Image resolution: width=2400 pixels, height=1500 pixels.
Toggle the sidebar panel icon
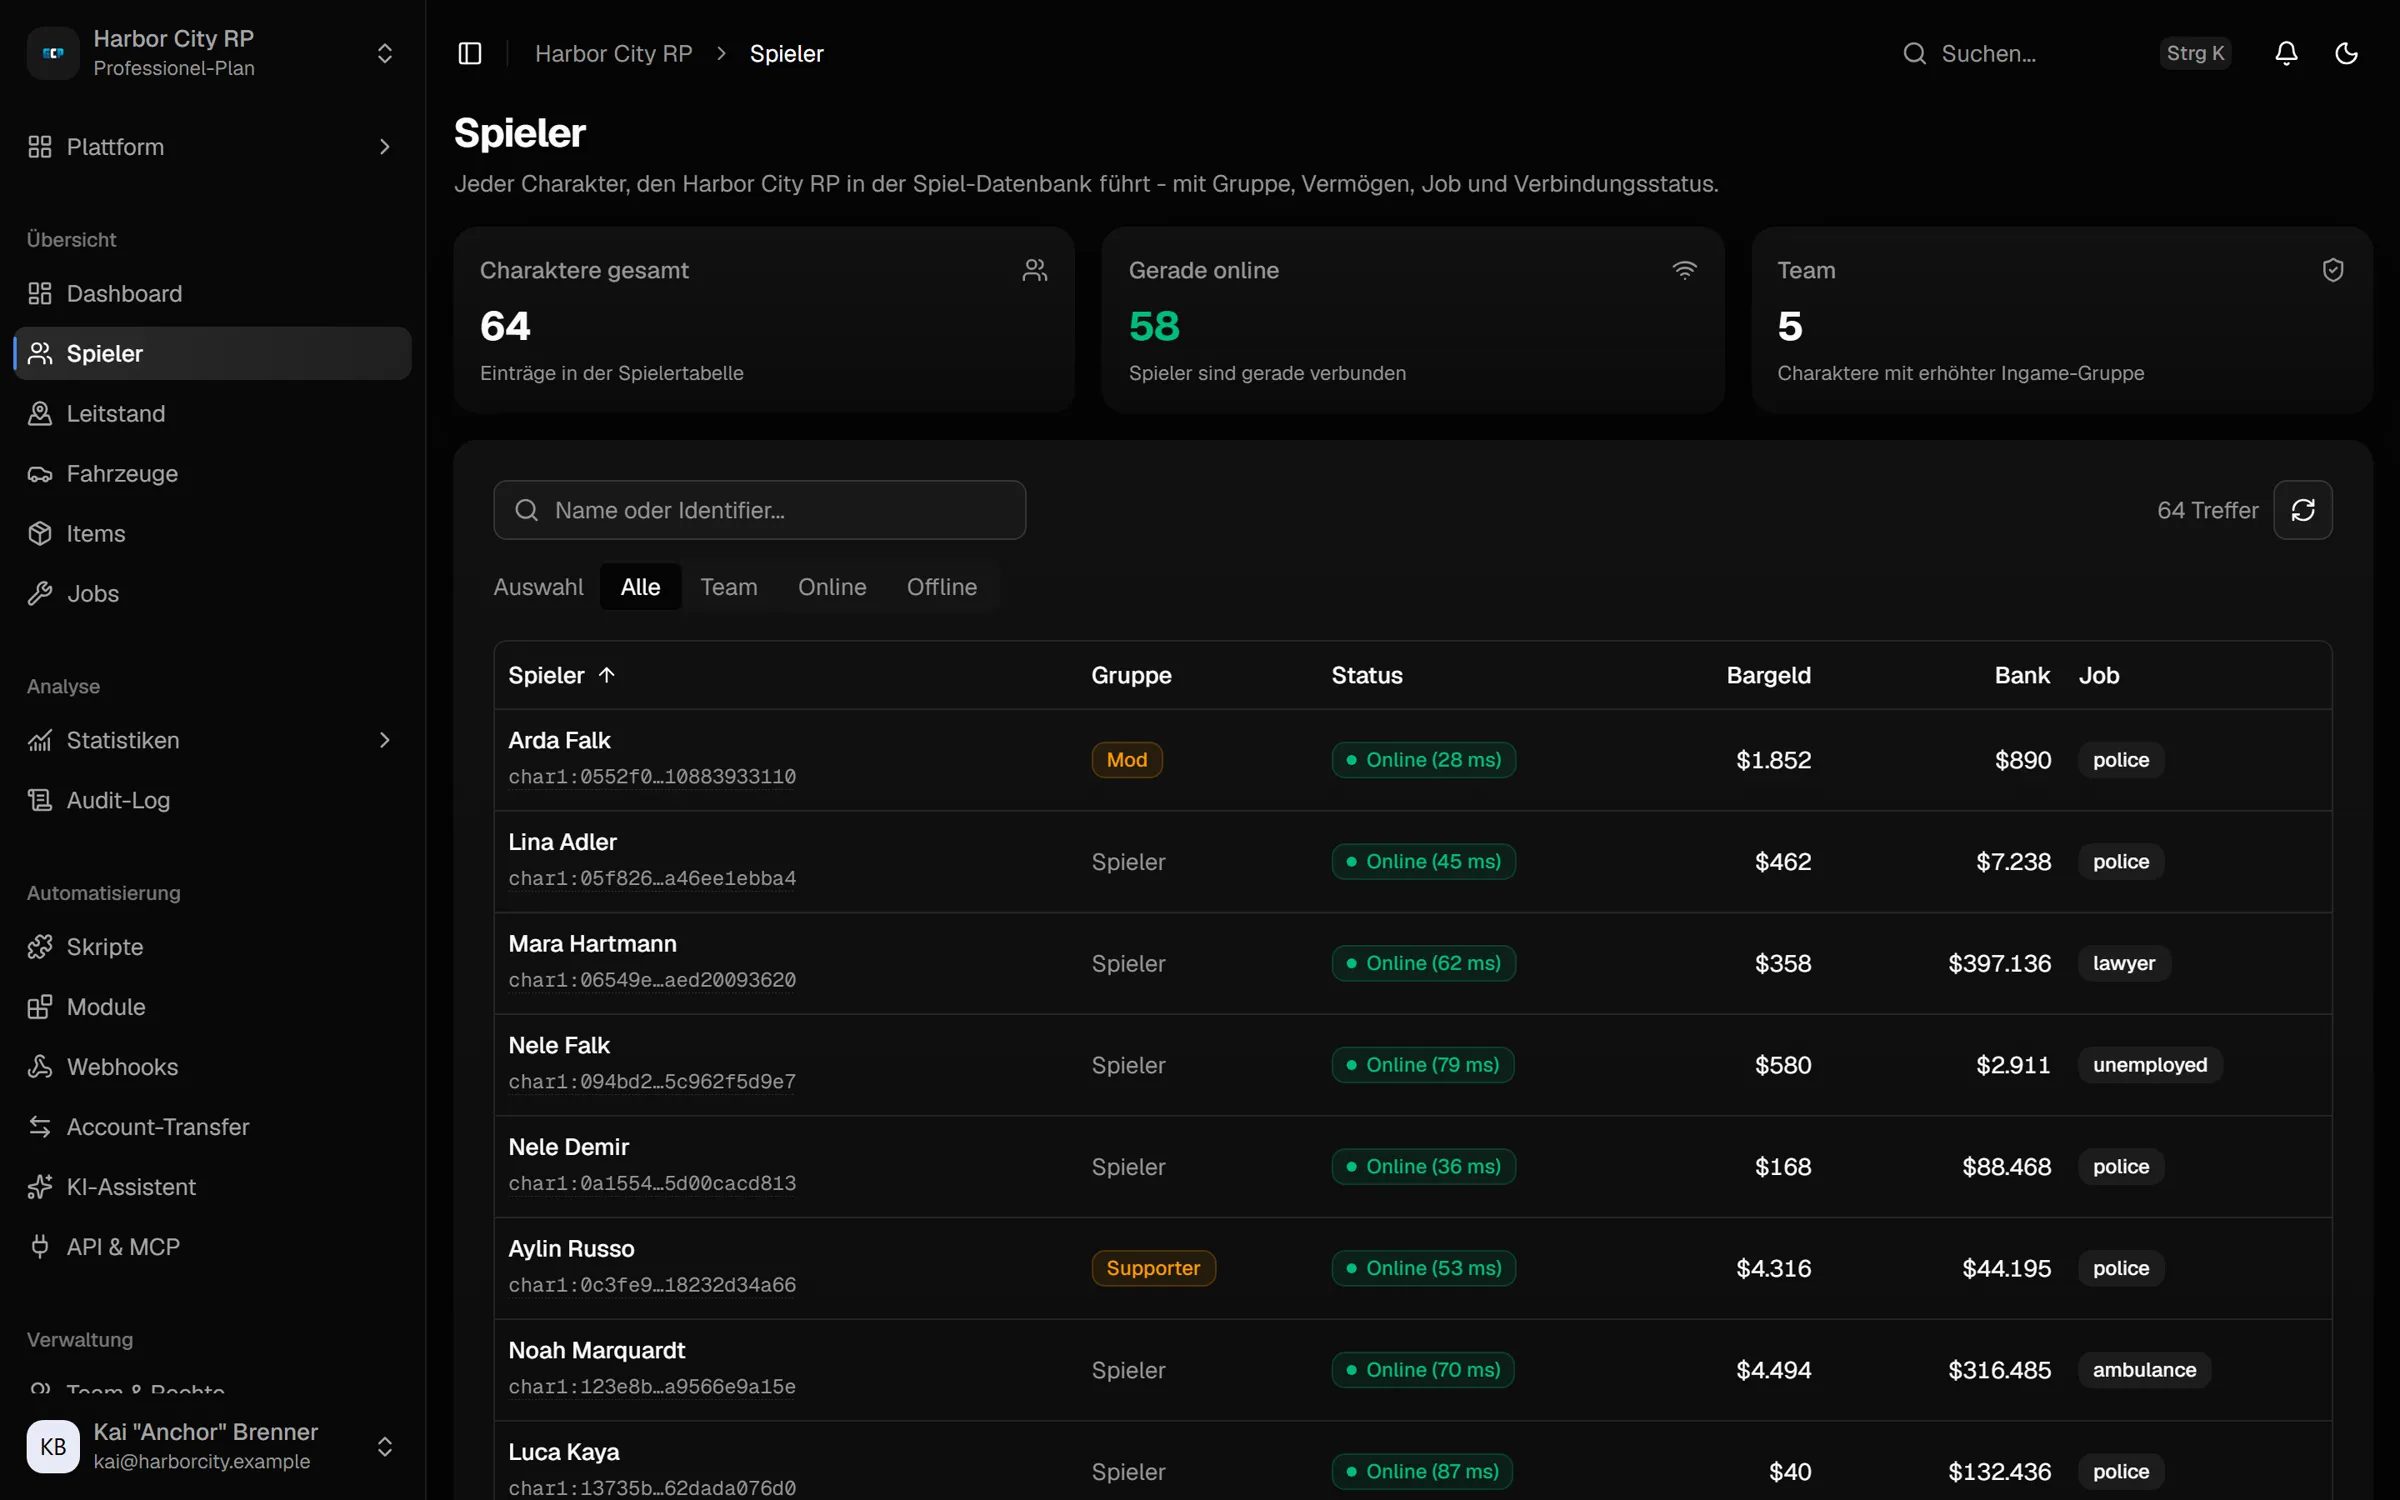pos(469,53)
